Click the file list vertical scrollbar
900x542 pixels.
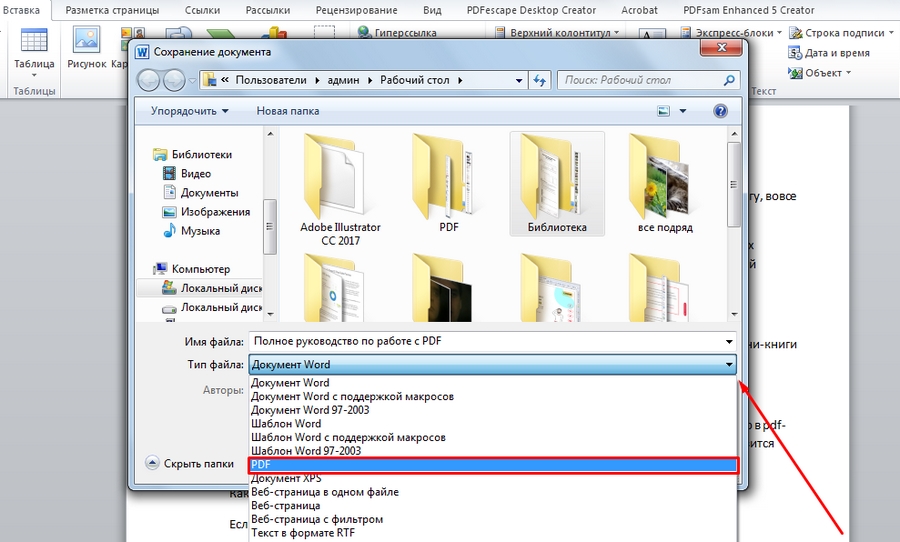734,220
